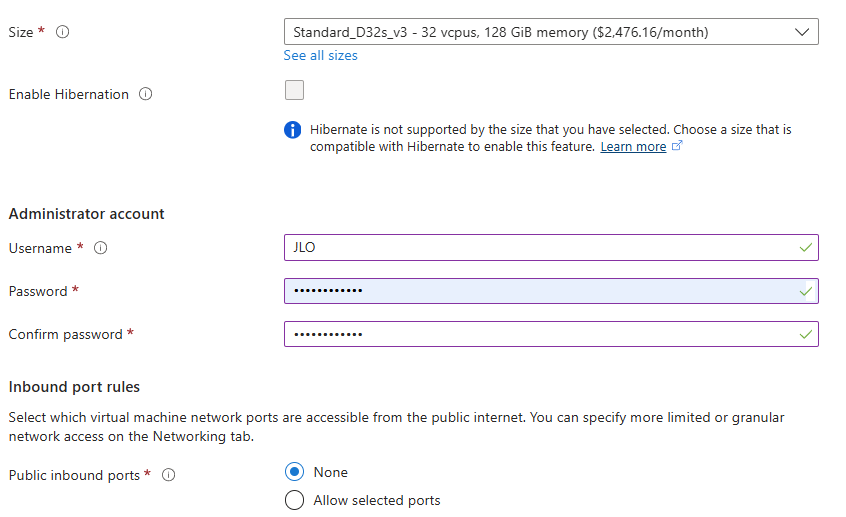Click the info icon beside Username
Image resolution: width=846 pixels, height=517 pixels.
click(x=100, y=248)
